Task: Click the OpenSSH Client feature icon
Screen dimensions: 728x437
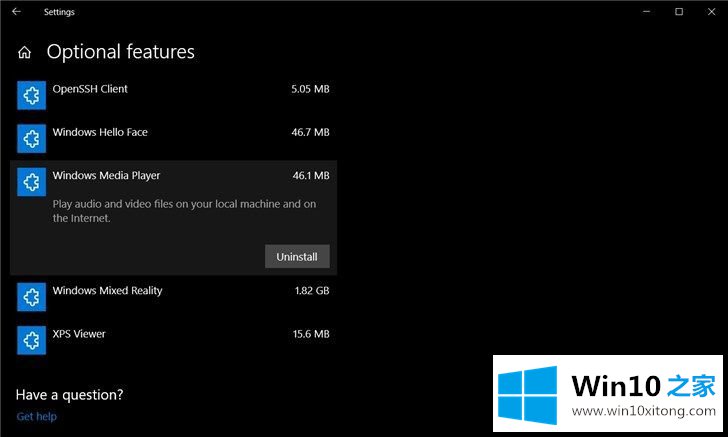Action: [x=32, y=95]
